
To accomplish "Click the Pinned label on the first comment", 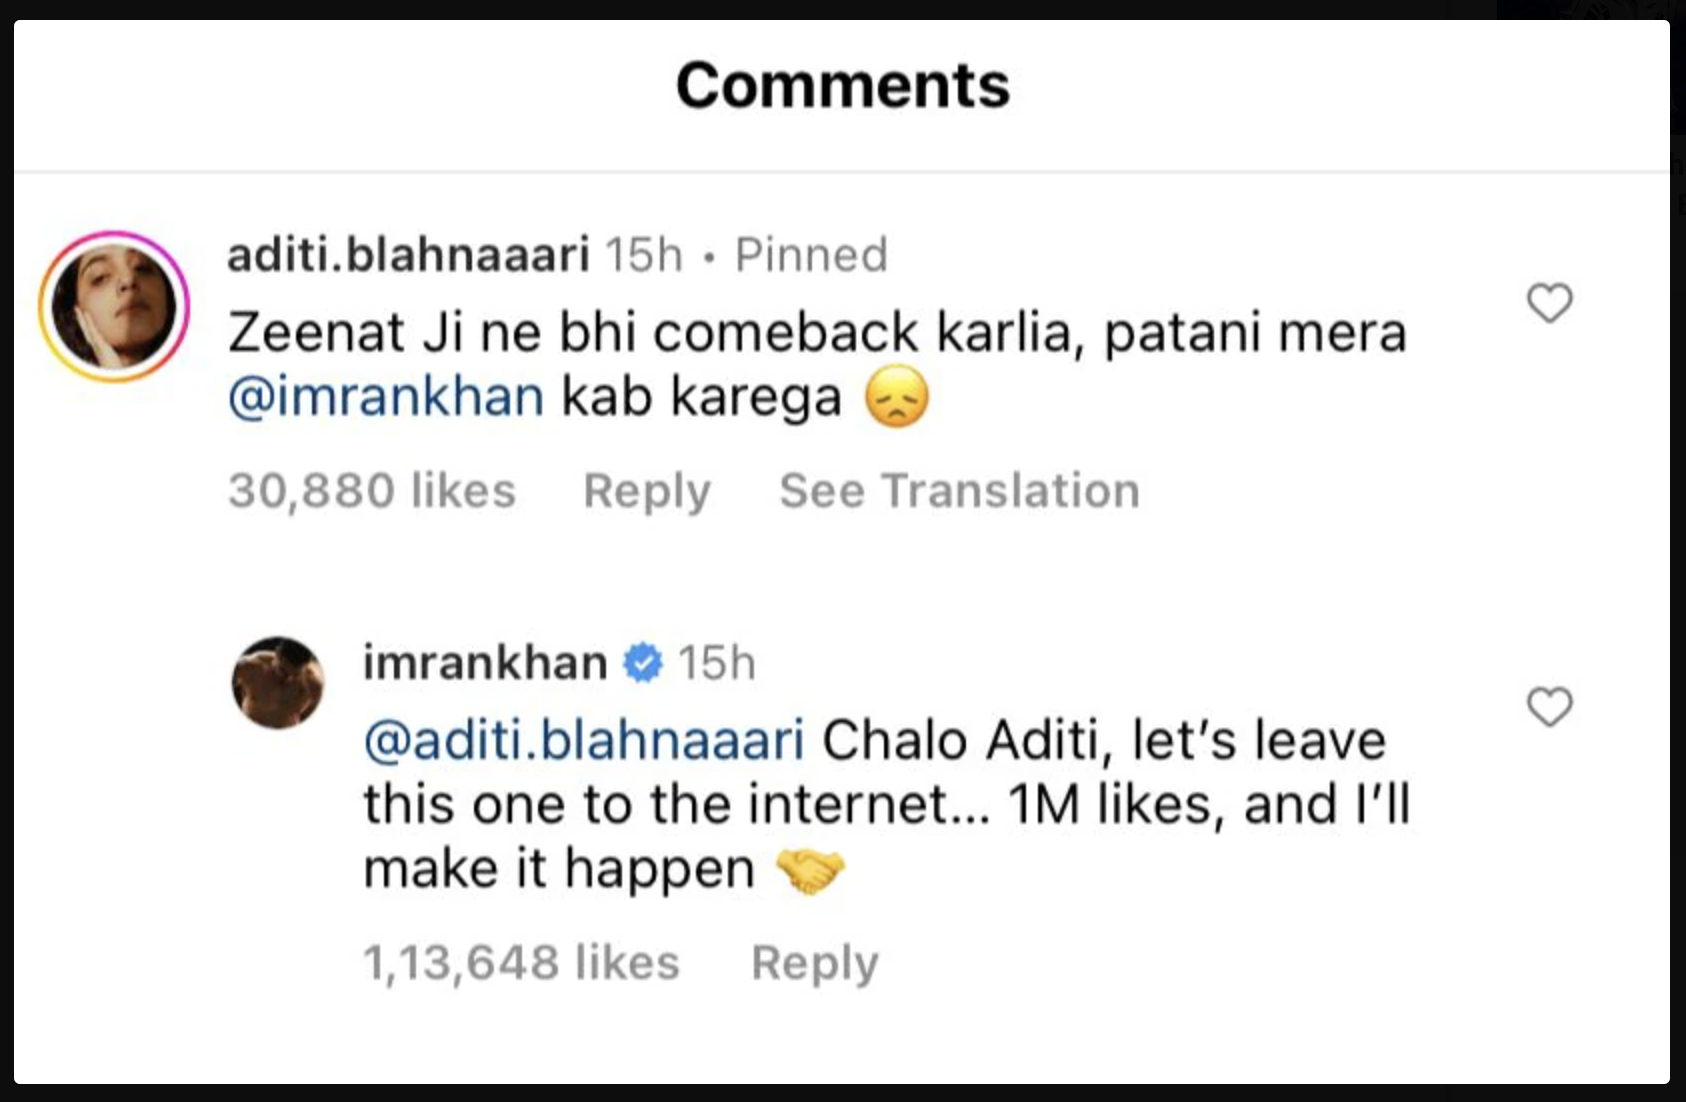I will coord(811,255).
